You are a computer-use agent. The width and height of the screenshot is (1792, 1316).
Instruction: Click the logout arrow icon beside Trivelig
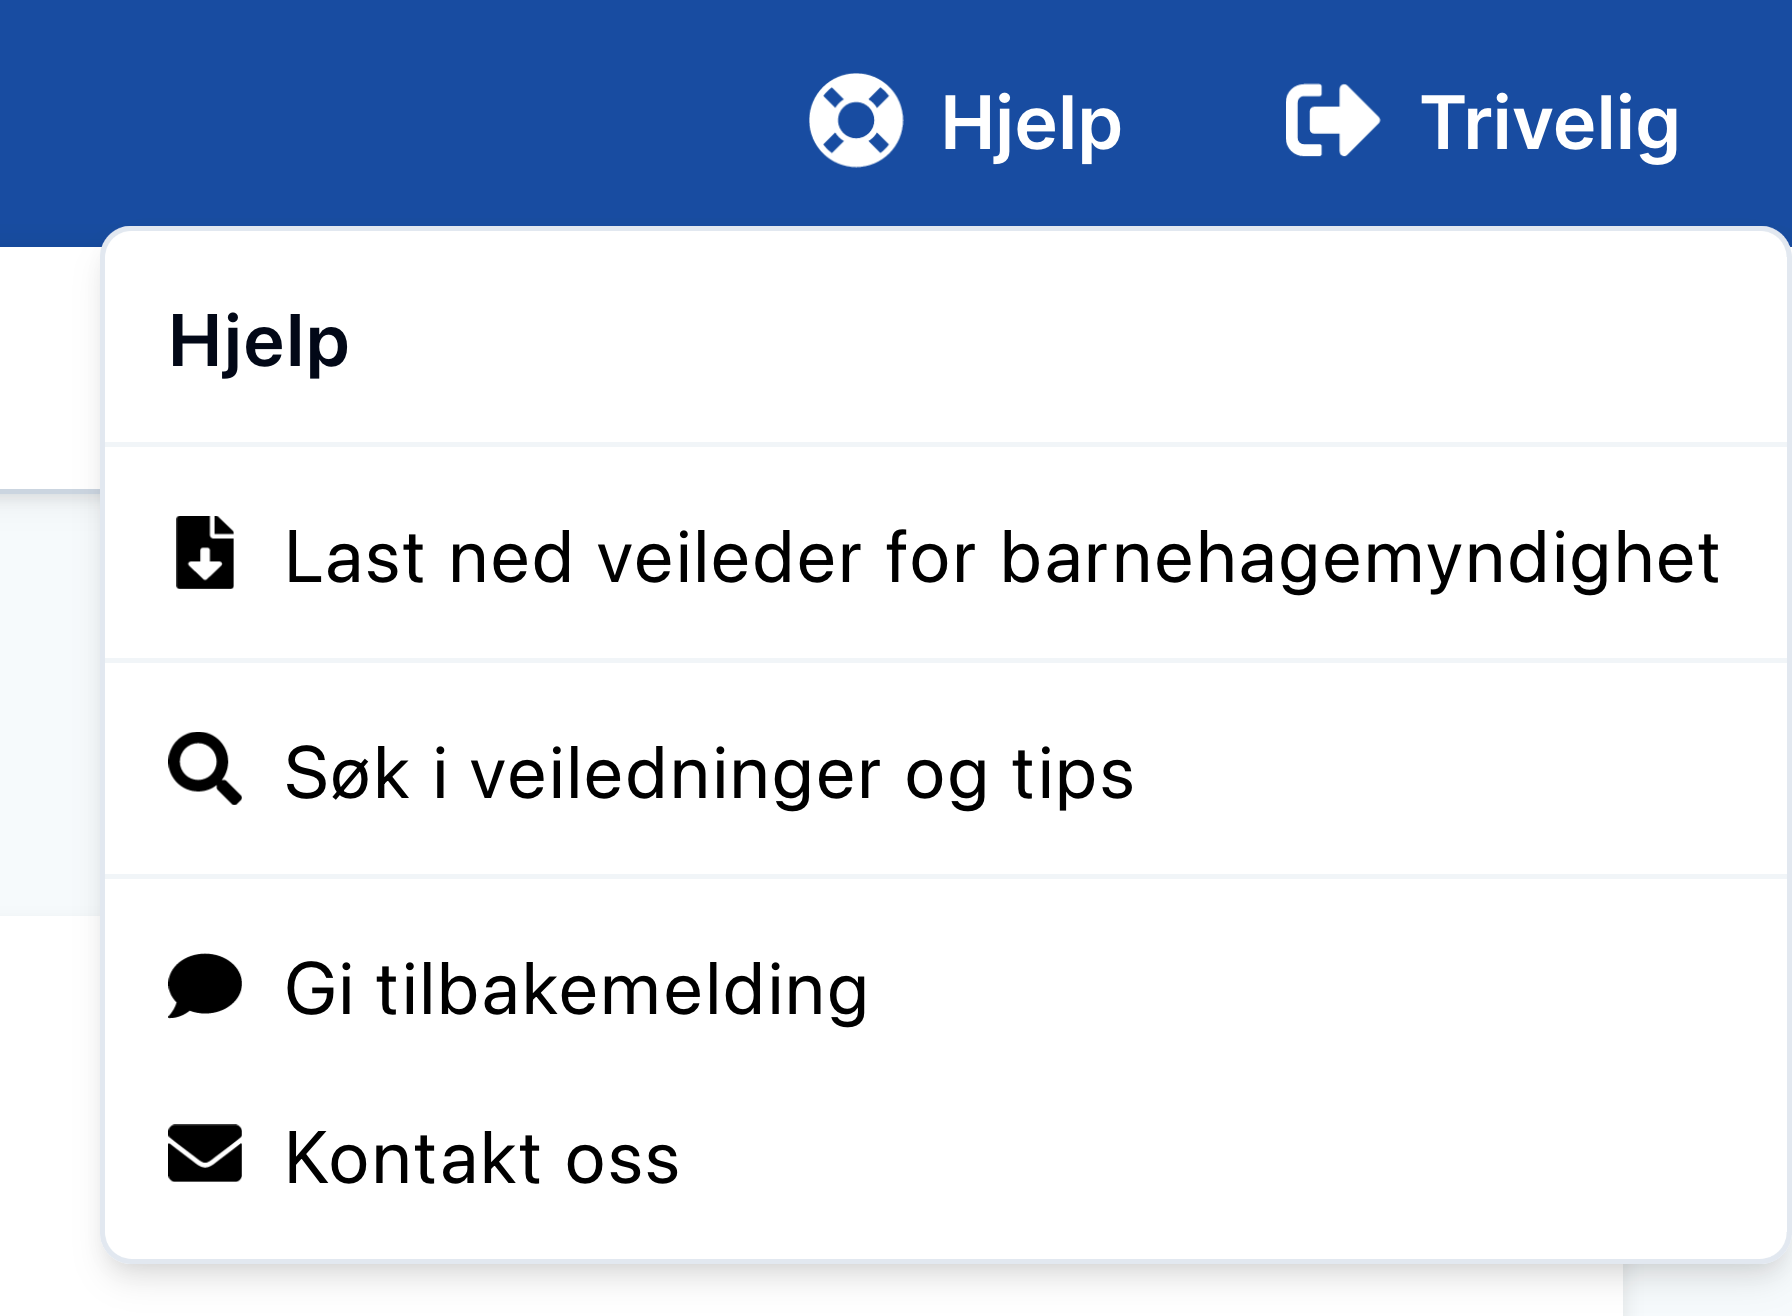pos(1332,121)
